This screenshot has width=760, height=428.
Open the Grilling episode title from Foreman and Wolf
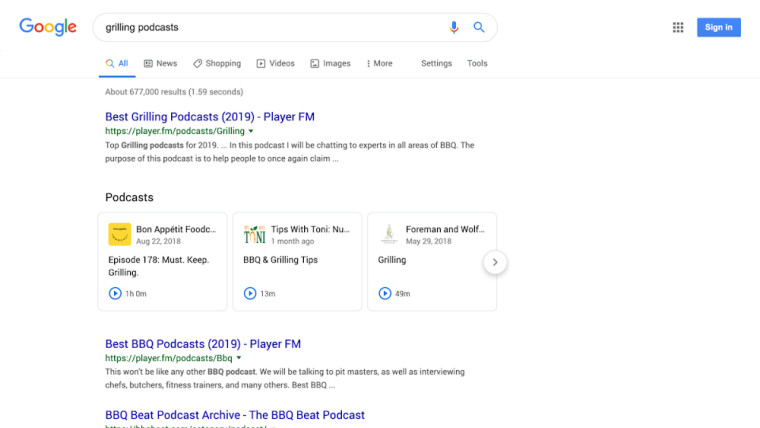(392, 260)
